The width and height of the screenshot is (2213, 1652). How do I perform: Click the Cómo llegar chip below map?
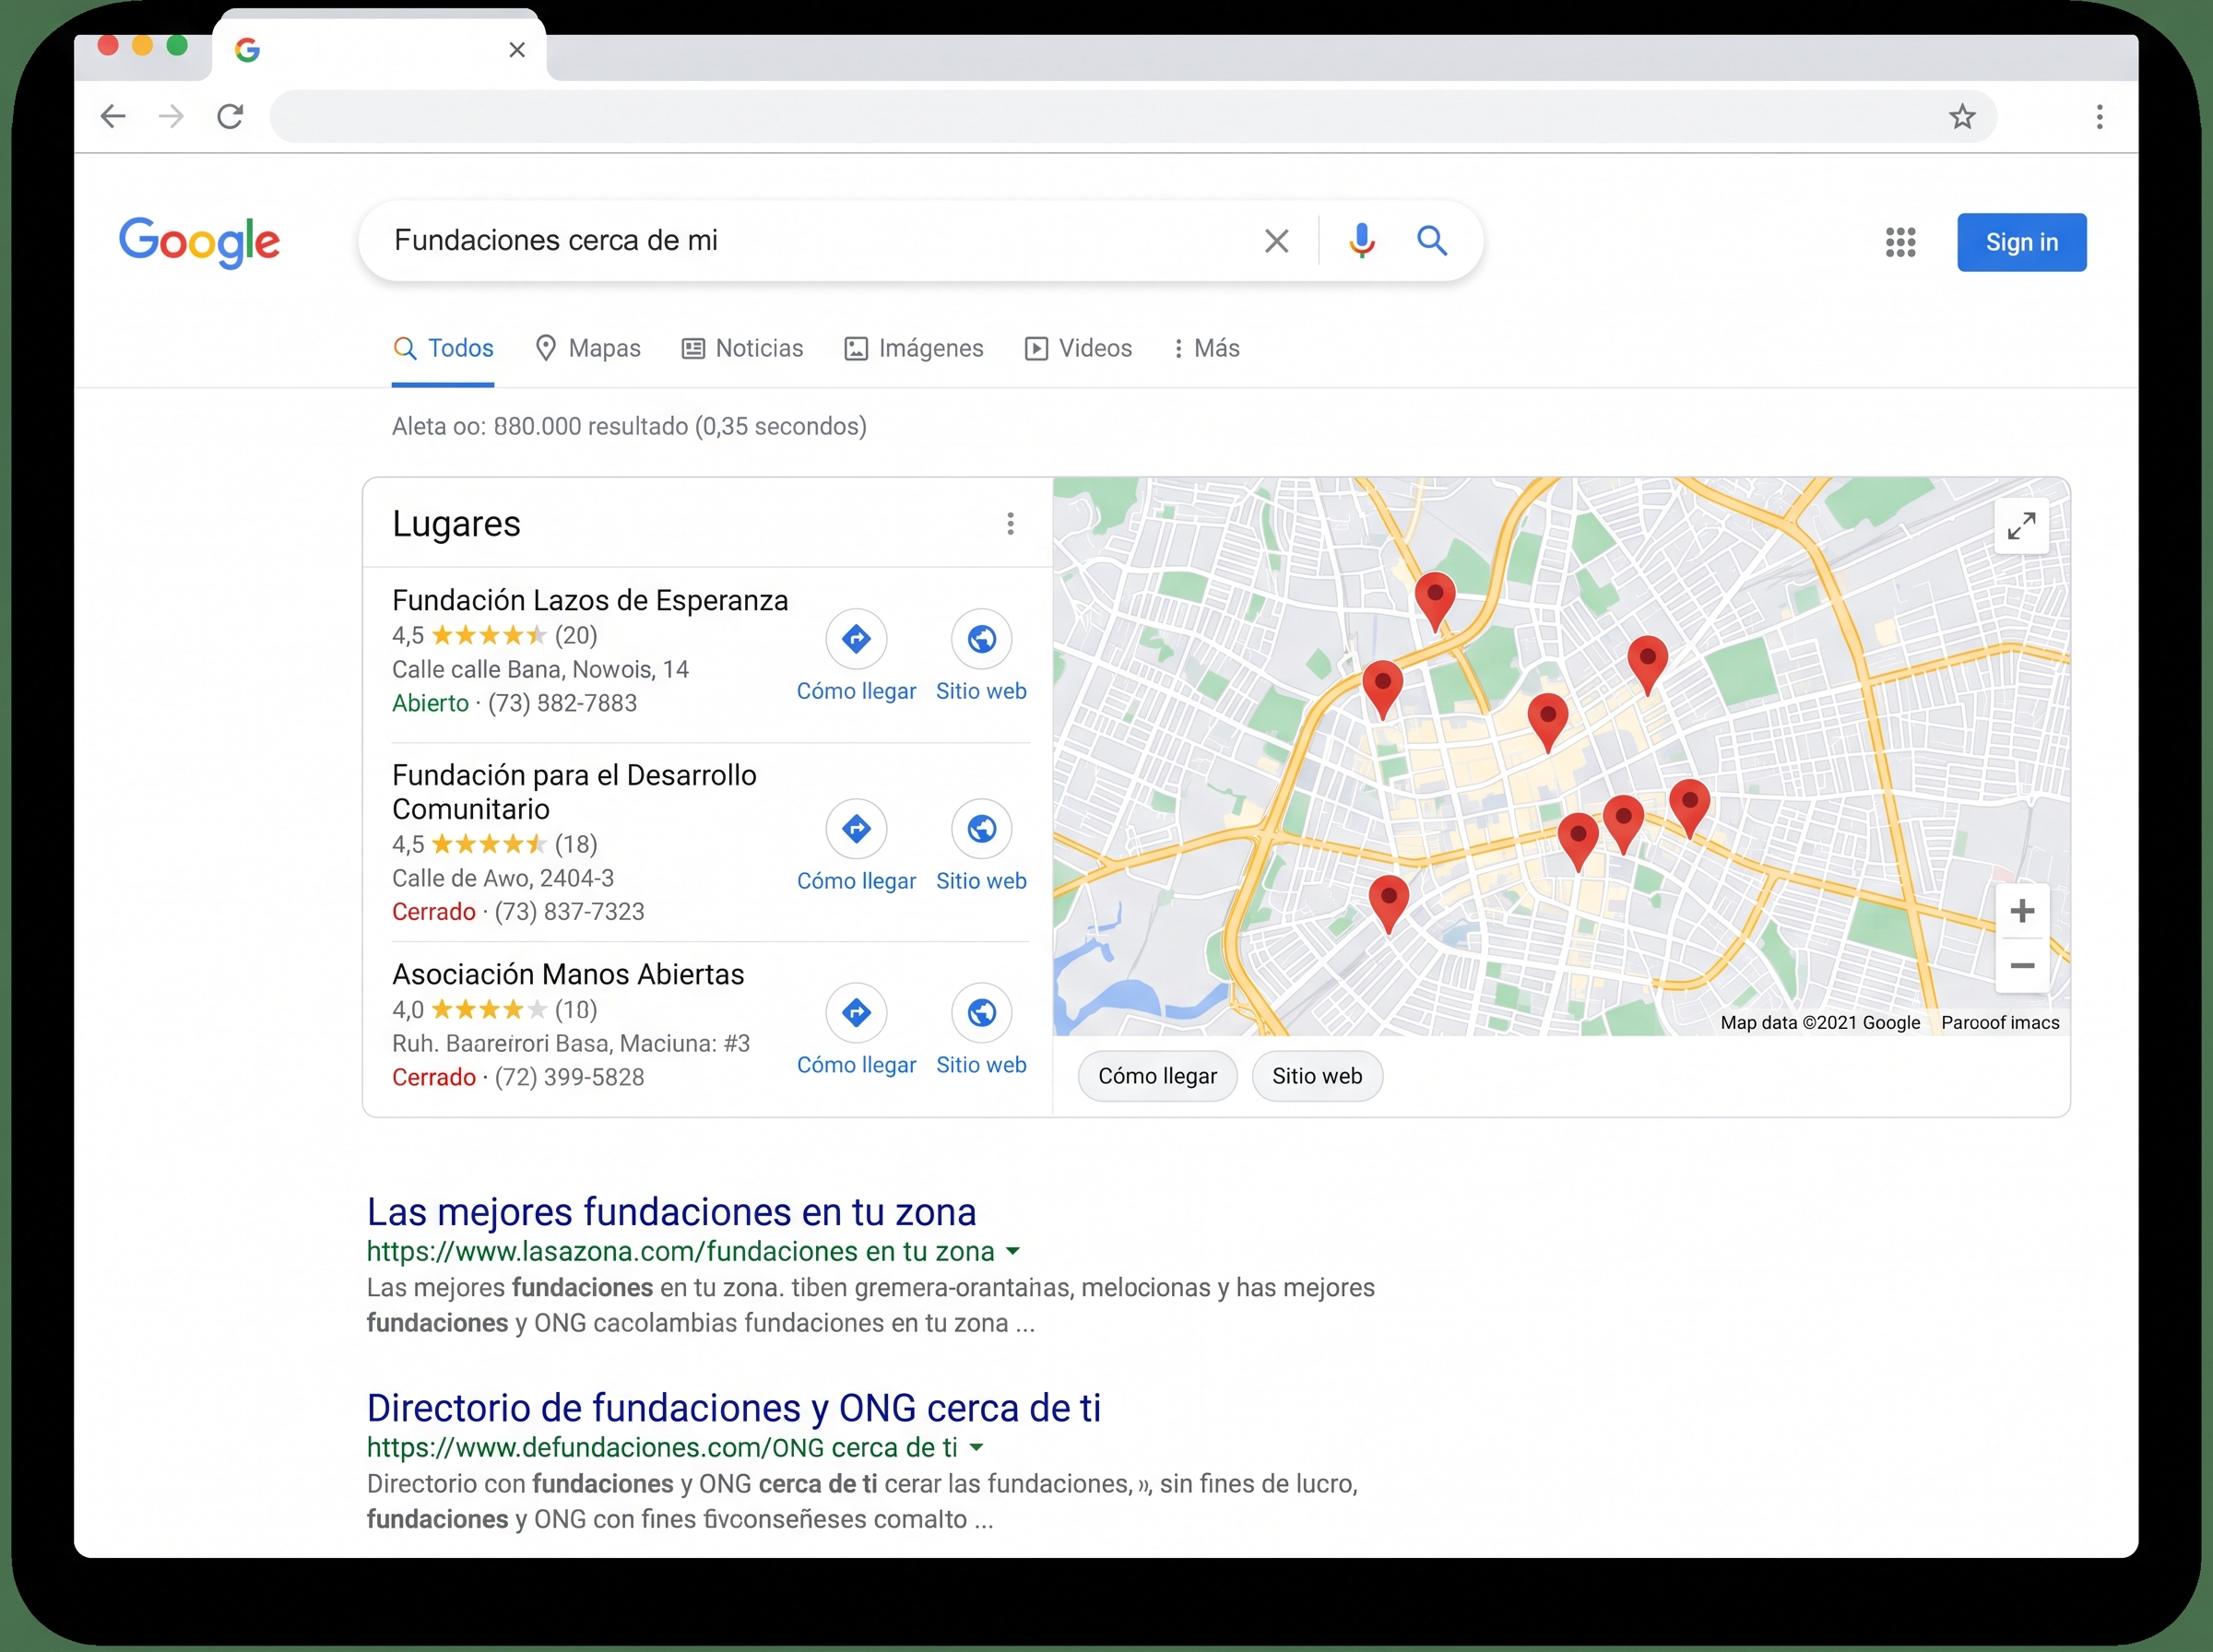point(1157,1077)
